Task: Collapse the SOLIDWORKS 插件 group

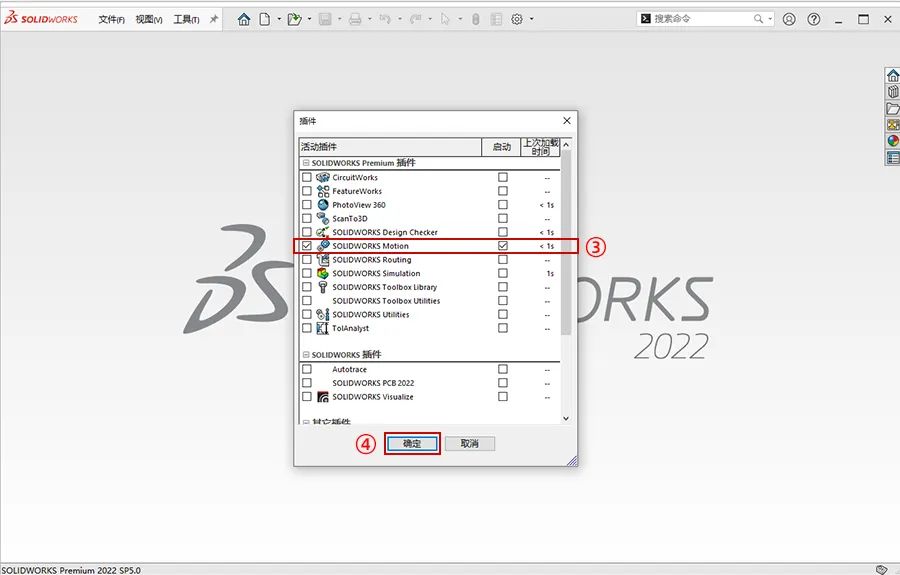Action: (306, 355)
